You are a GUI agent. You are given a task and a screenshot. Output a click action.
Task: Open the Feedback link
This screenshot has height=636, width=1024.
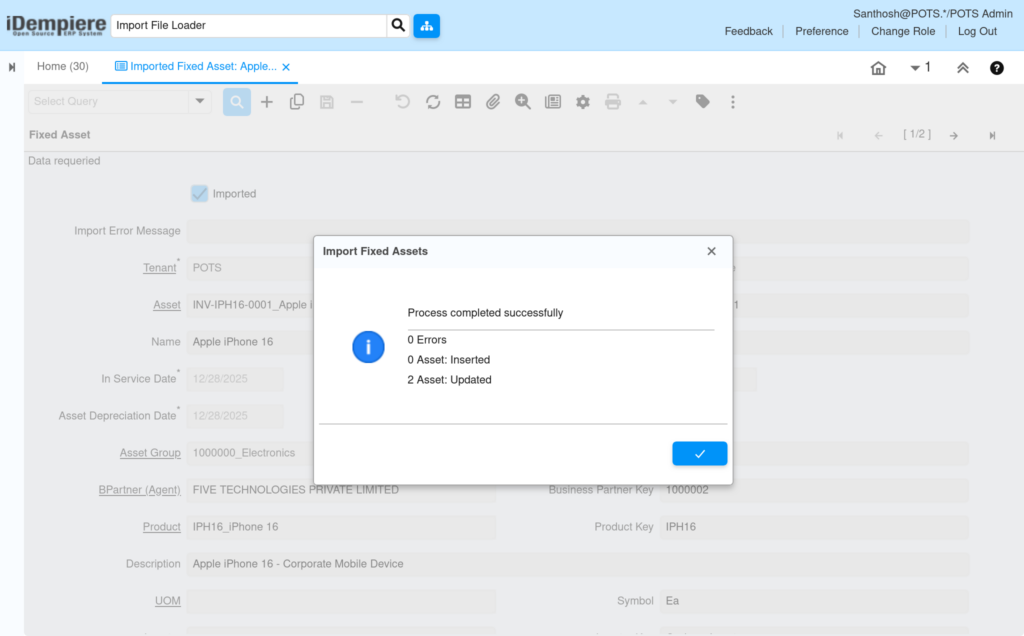point(748,31)
